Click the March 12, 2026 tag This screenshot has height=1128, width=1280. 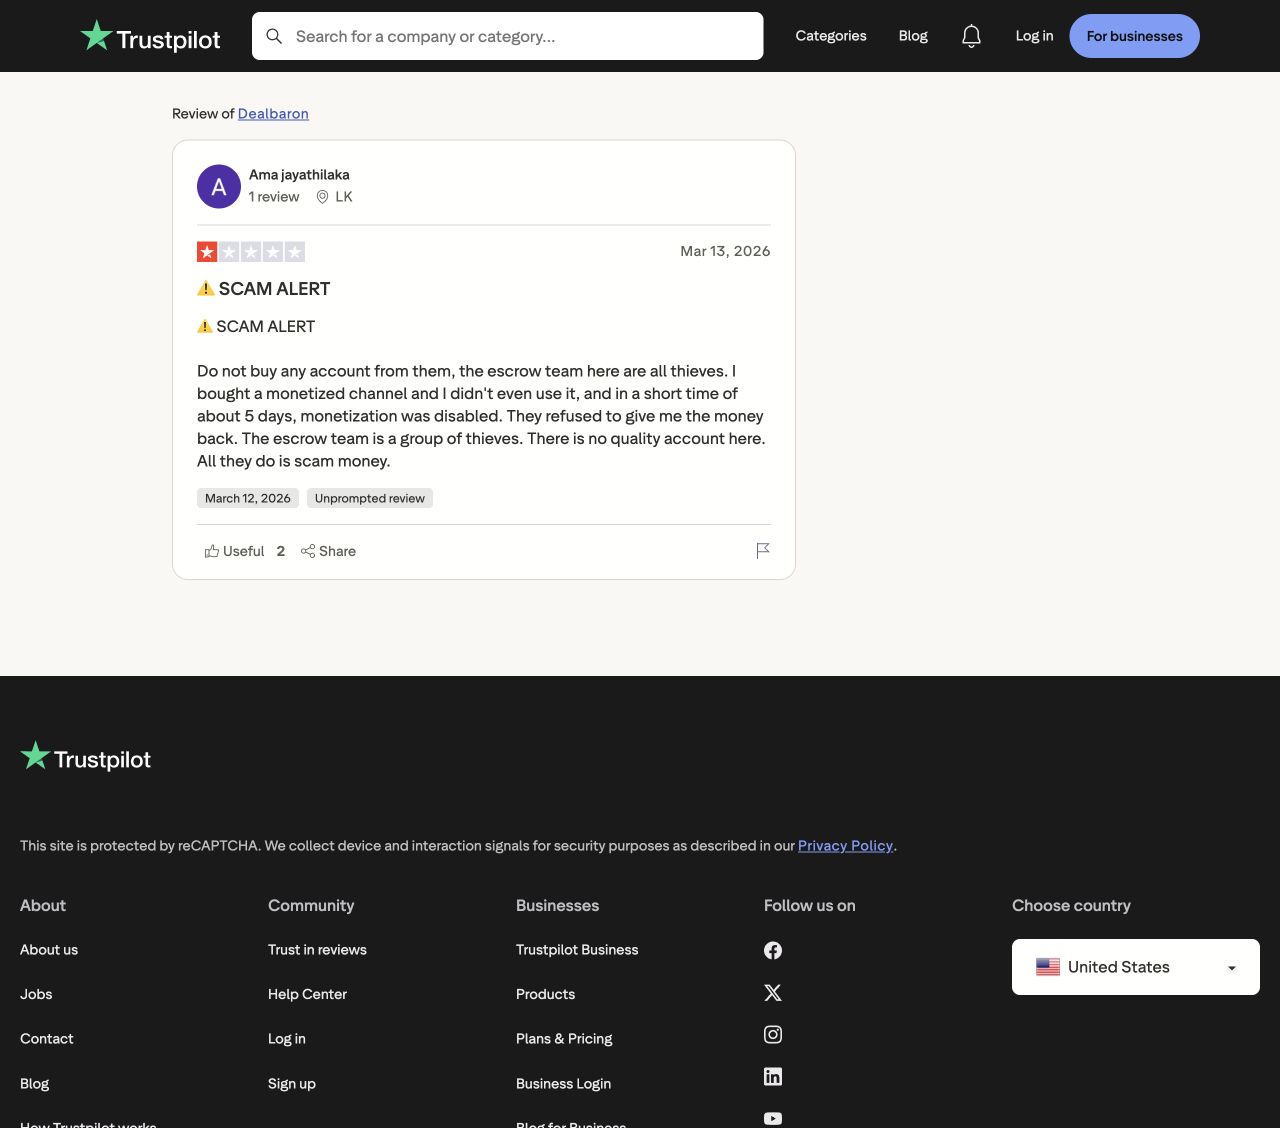click(248, 498)
